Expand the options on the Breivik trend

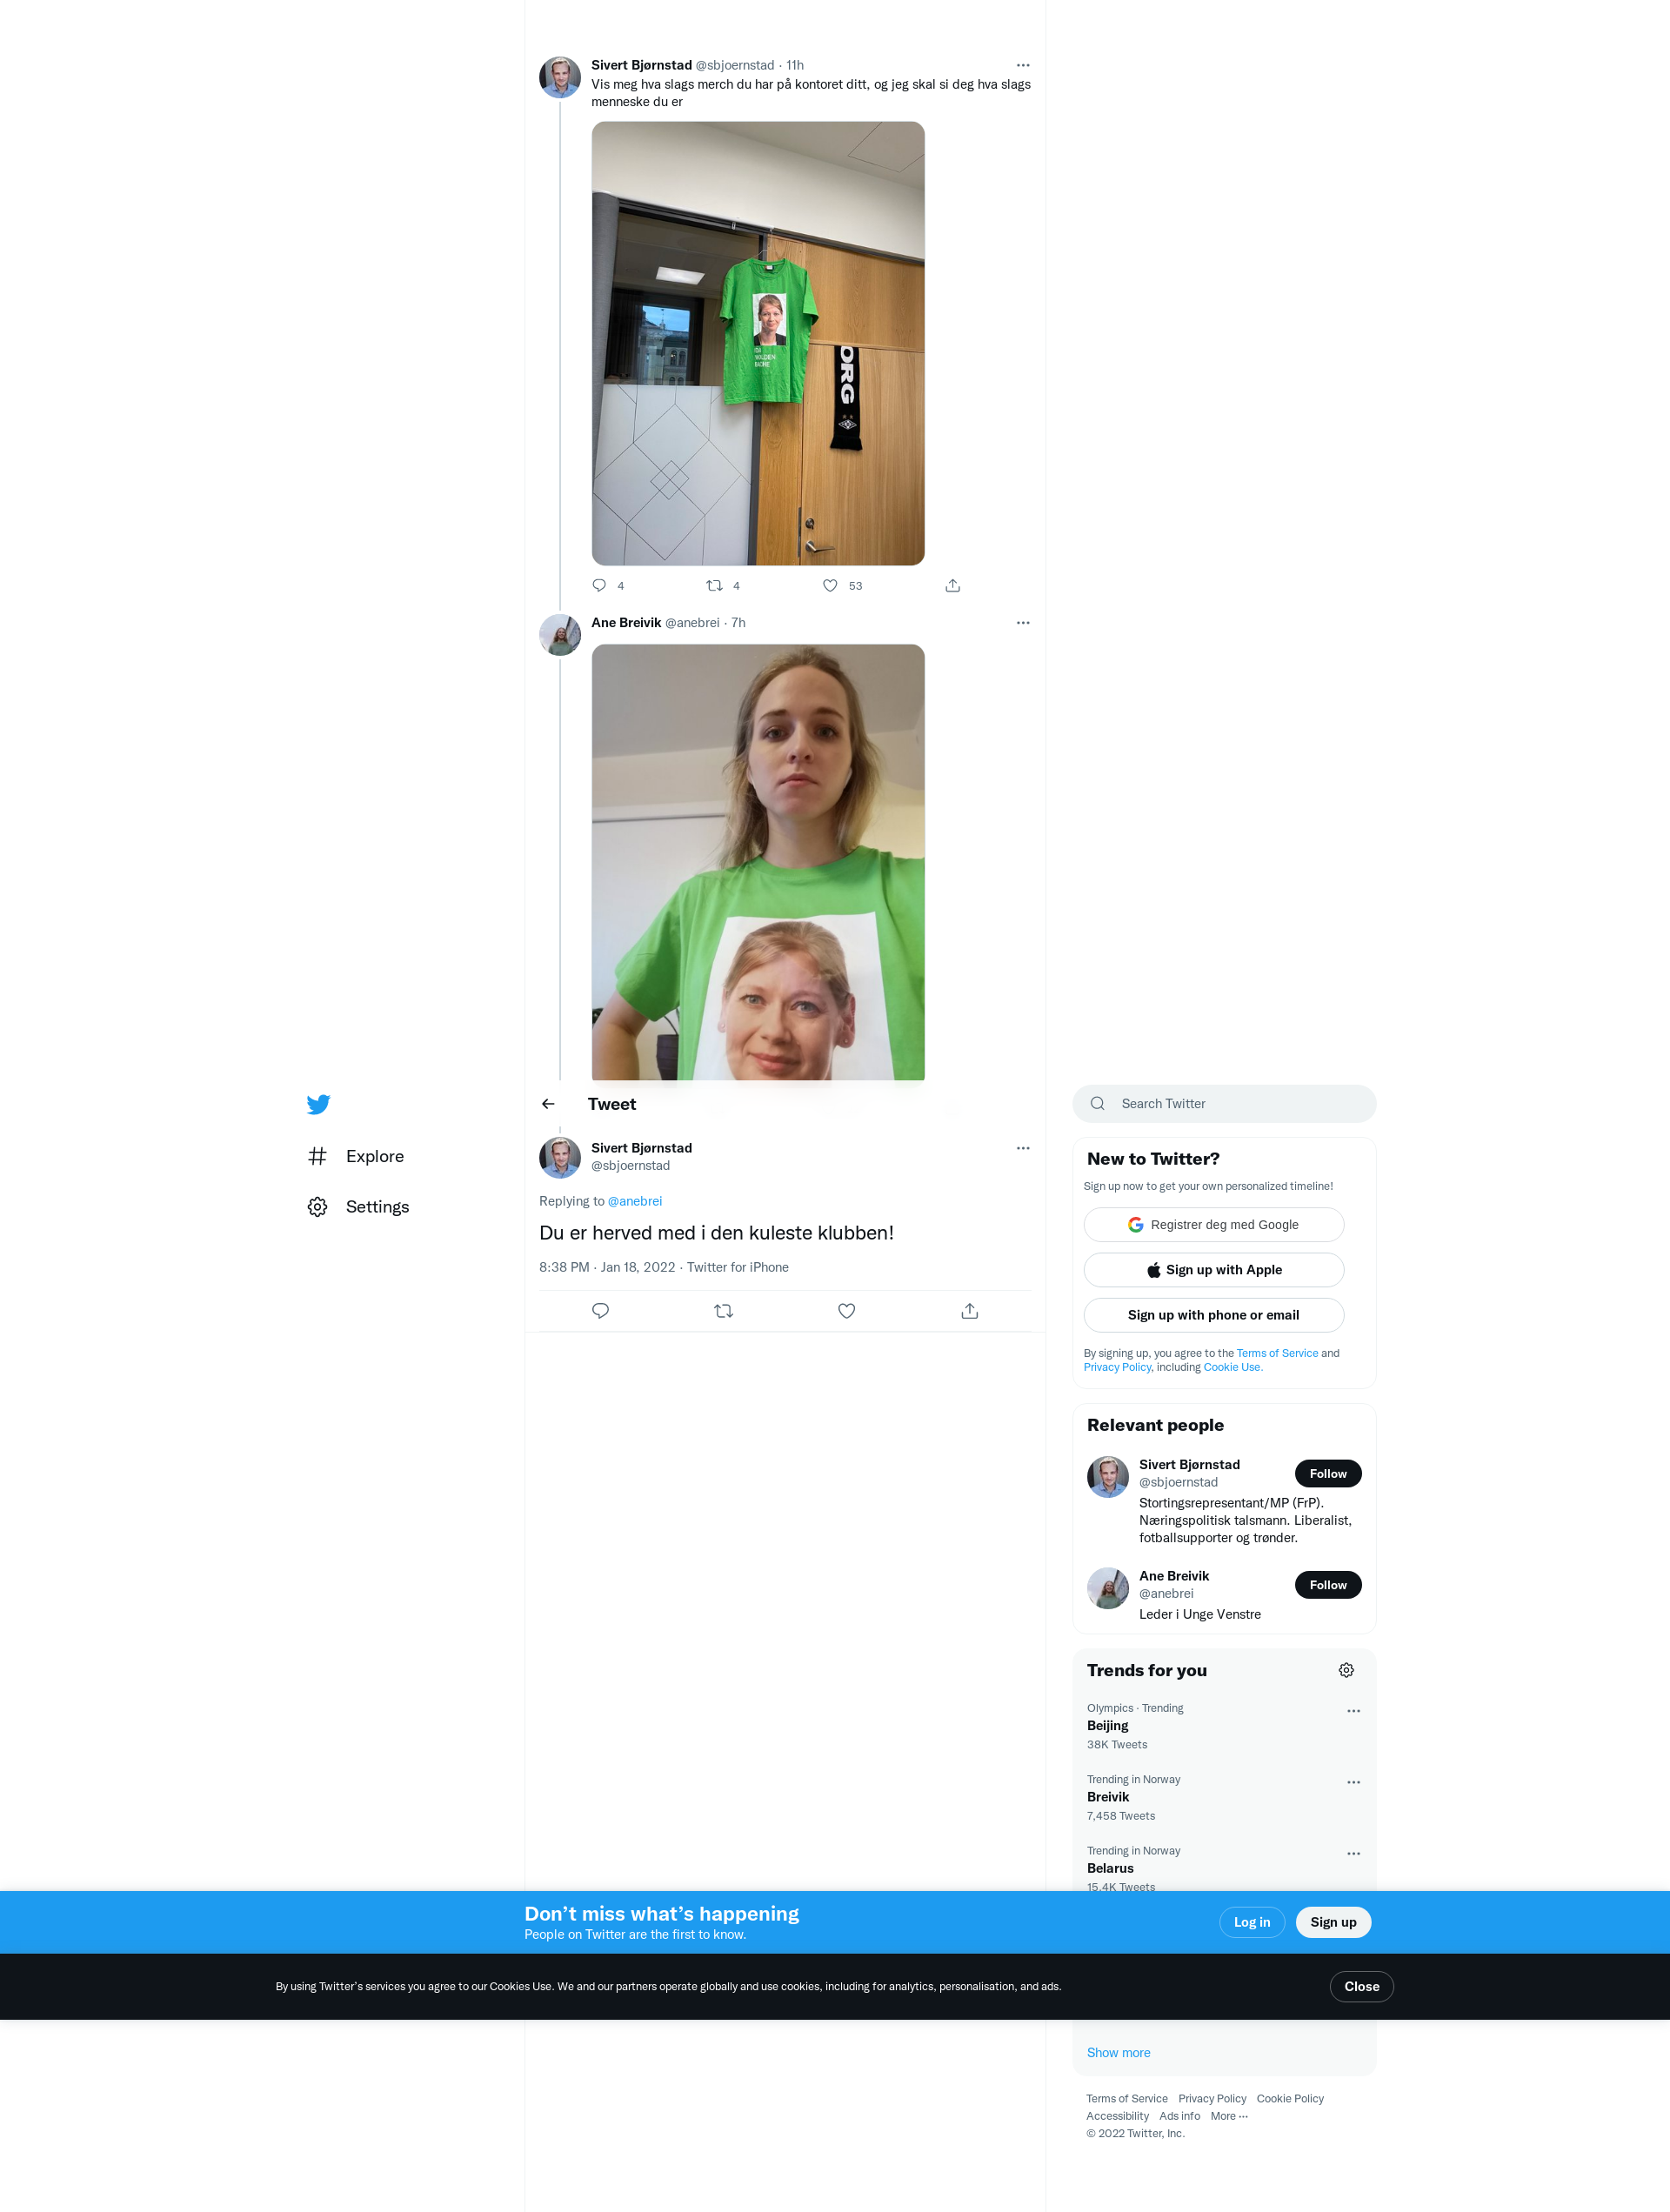(x=1353, y=1782)
